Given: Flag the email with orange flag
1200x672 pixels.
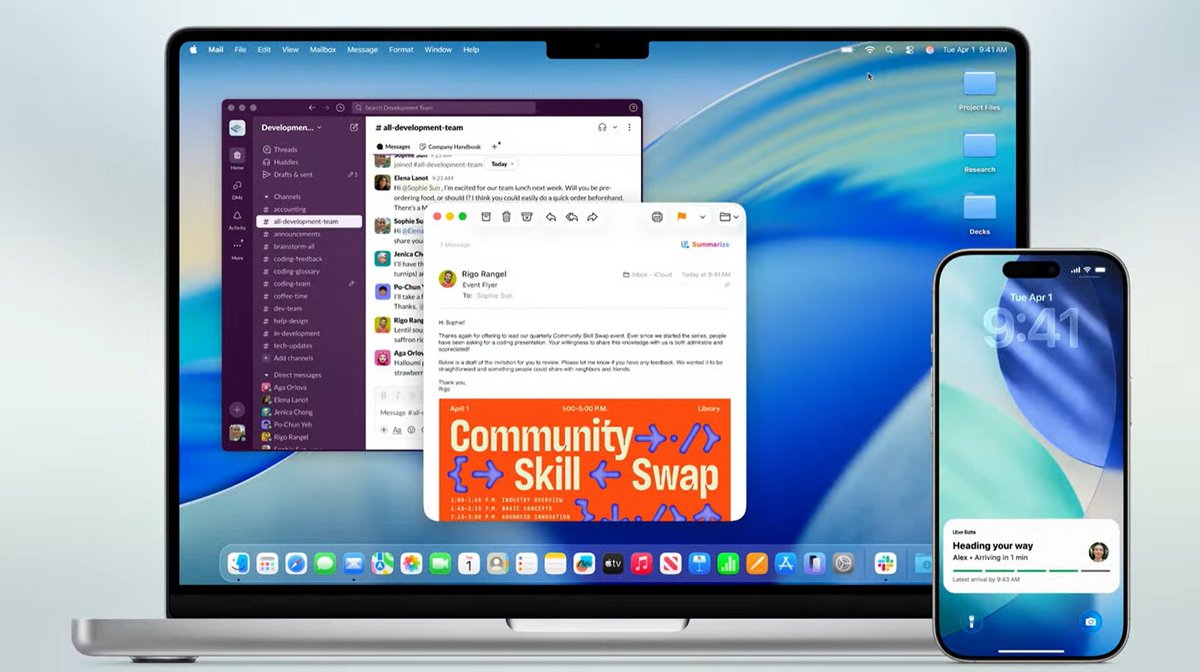Looking at the screenshot, I should pyautogui.click(x=682, y=216).
